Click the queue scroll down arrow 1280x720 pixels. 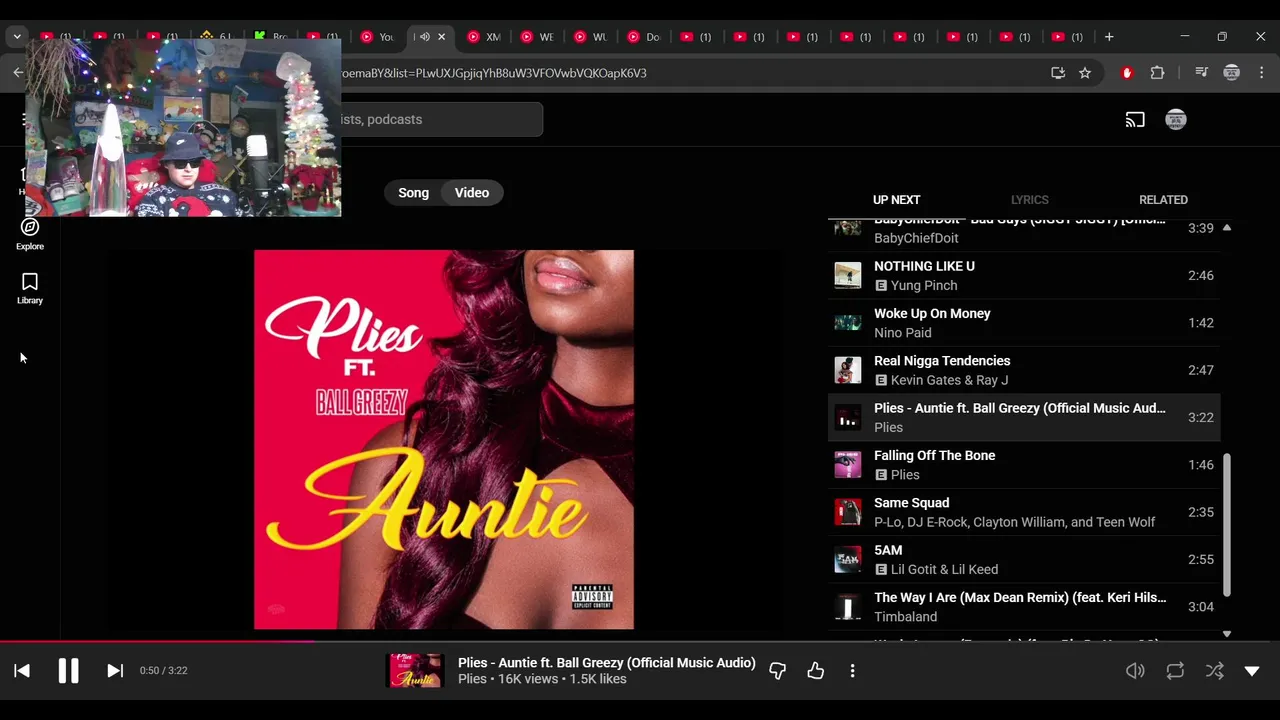[x=1227, y=634]
